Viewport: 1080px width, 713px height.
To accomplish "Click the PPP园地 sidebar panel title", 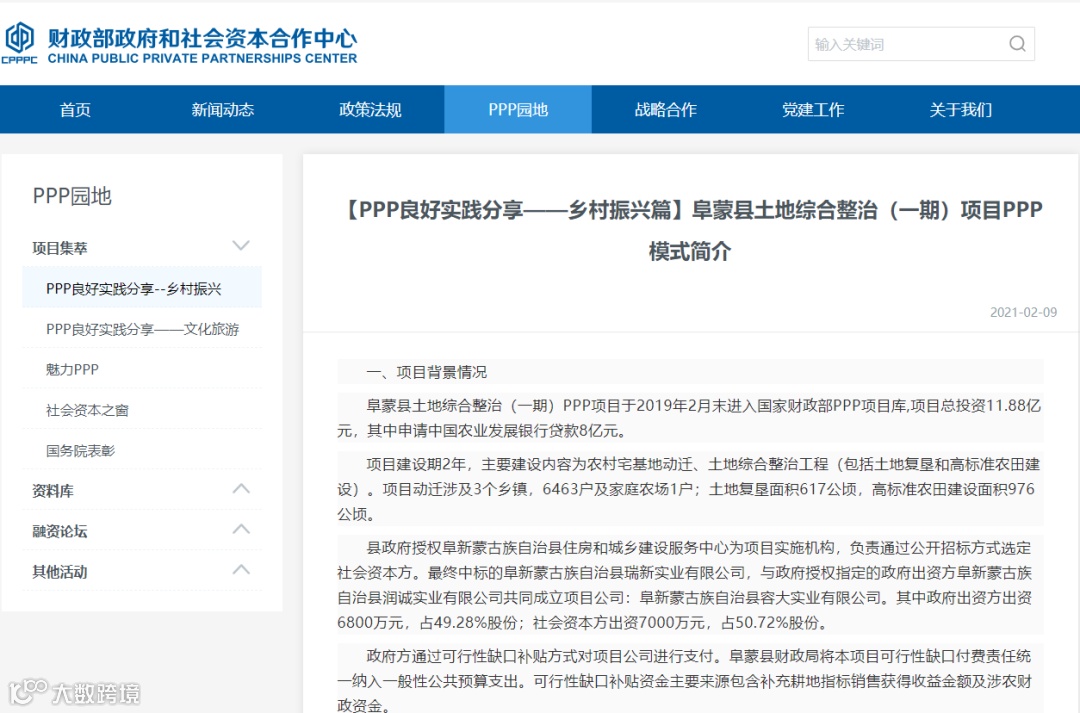I will pos(72,196).
